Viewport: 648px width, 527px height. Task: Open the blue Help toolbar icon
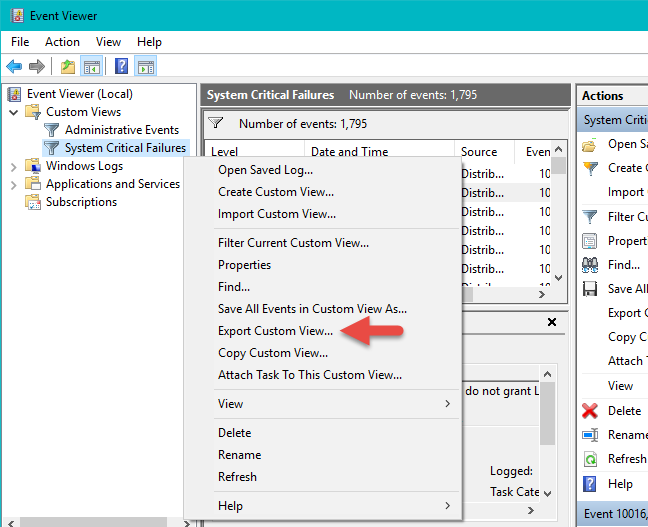121,66
